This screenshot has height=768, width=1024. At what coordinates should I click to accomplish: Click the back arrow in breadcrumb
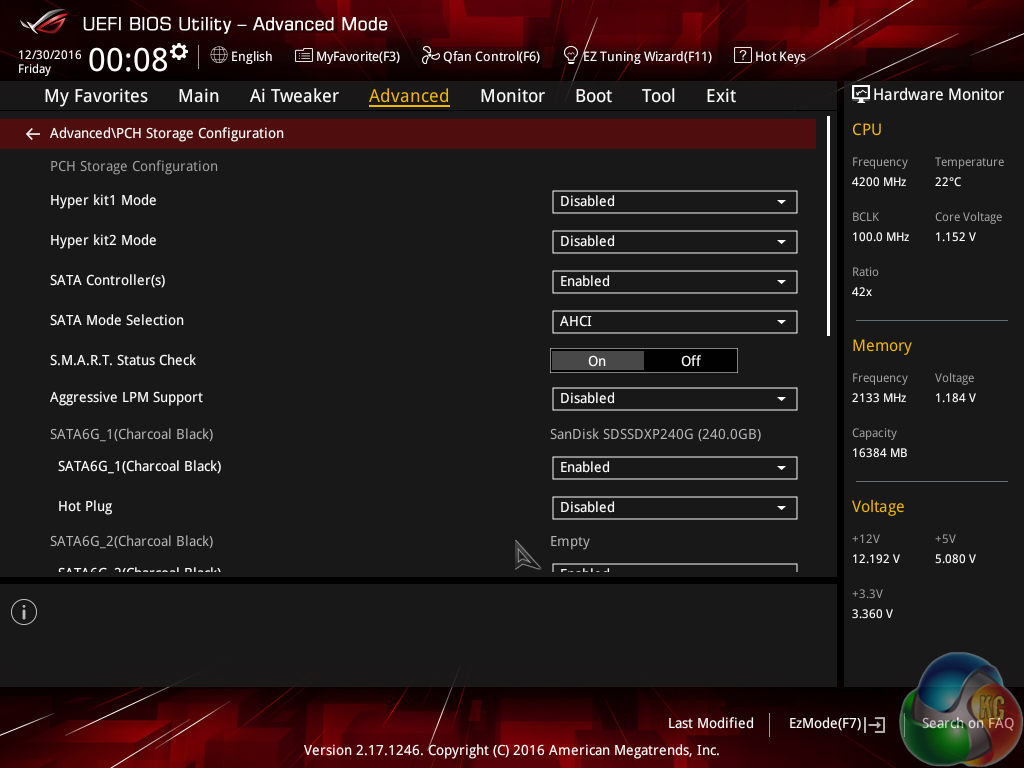click(x=32, y=134)
